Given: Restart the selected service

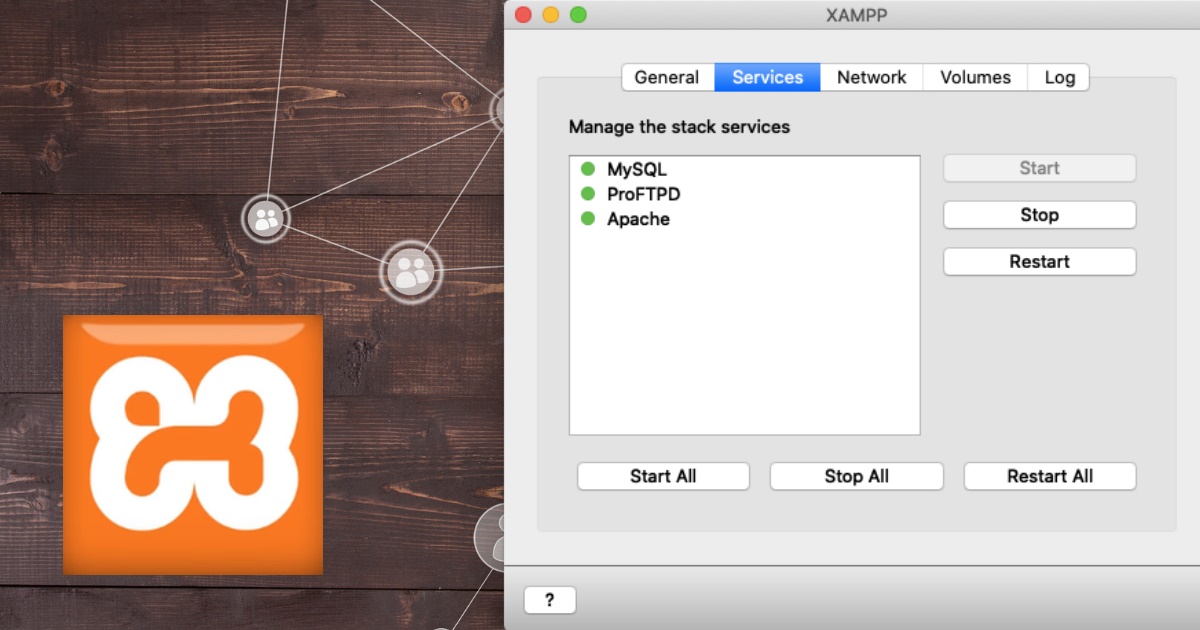Looking at the screenshot, I should coord(1039,262).
